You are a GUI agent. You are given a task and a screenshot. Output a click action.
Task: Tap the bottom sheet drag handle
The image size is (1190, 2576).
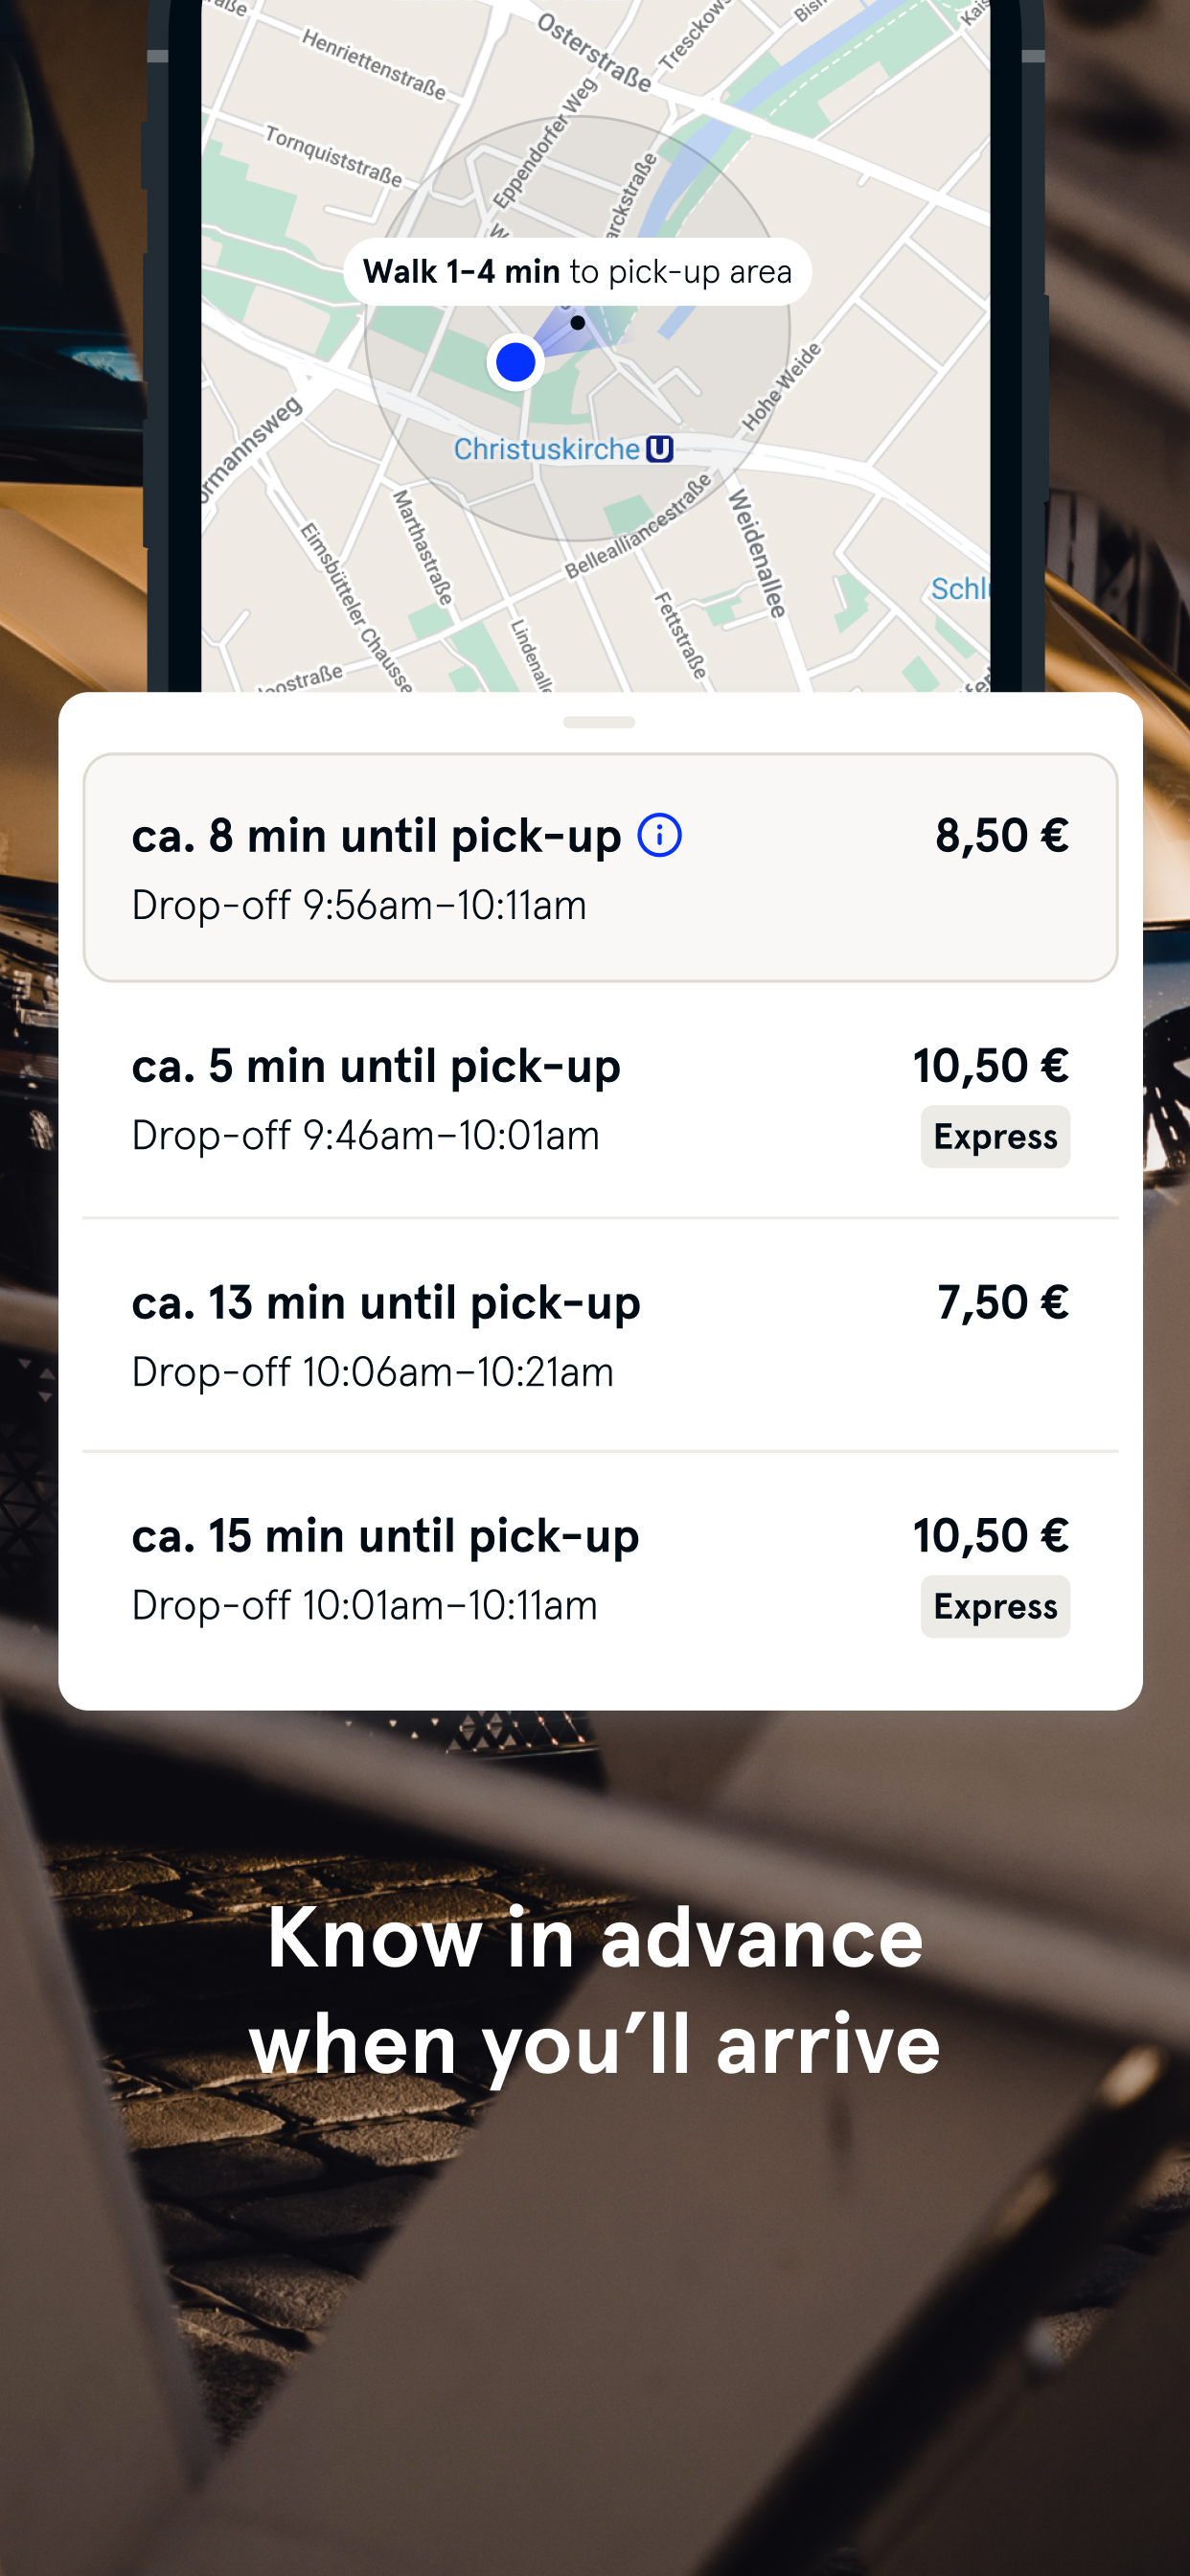coord(599,722)
